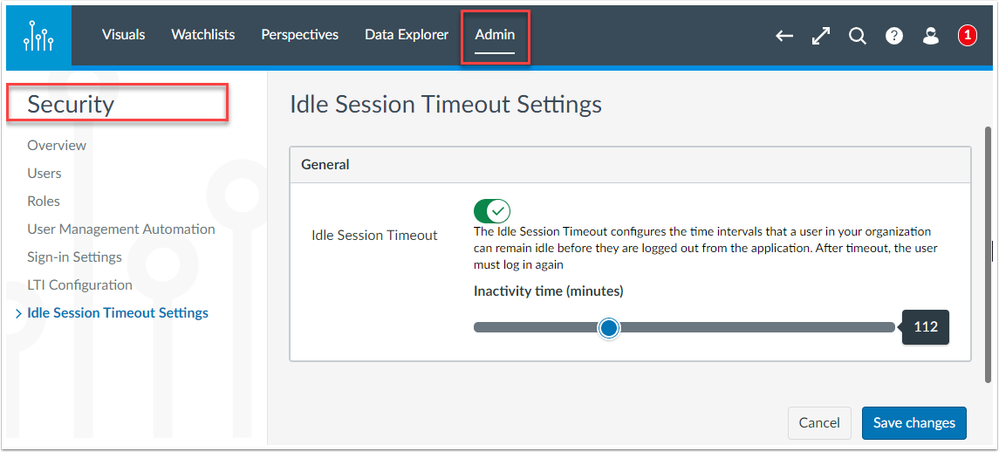Switch to the Watchlists tab
This screenshot has height=452, width=999.
point(203,35)
